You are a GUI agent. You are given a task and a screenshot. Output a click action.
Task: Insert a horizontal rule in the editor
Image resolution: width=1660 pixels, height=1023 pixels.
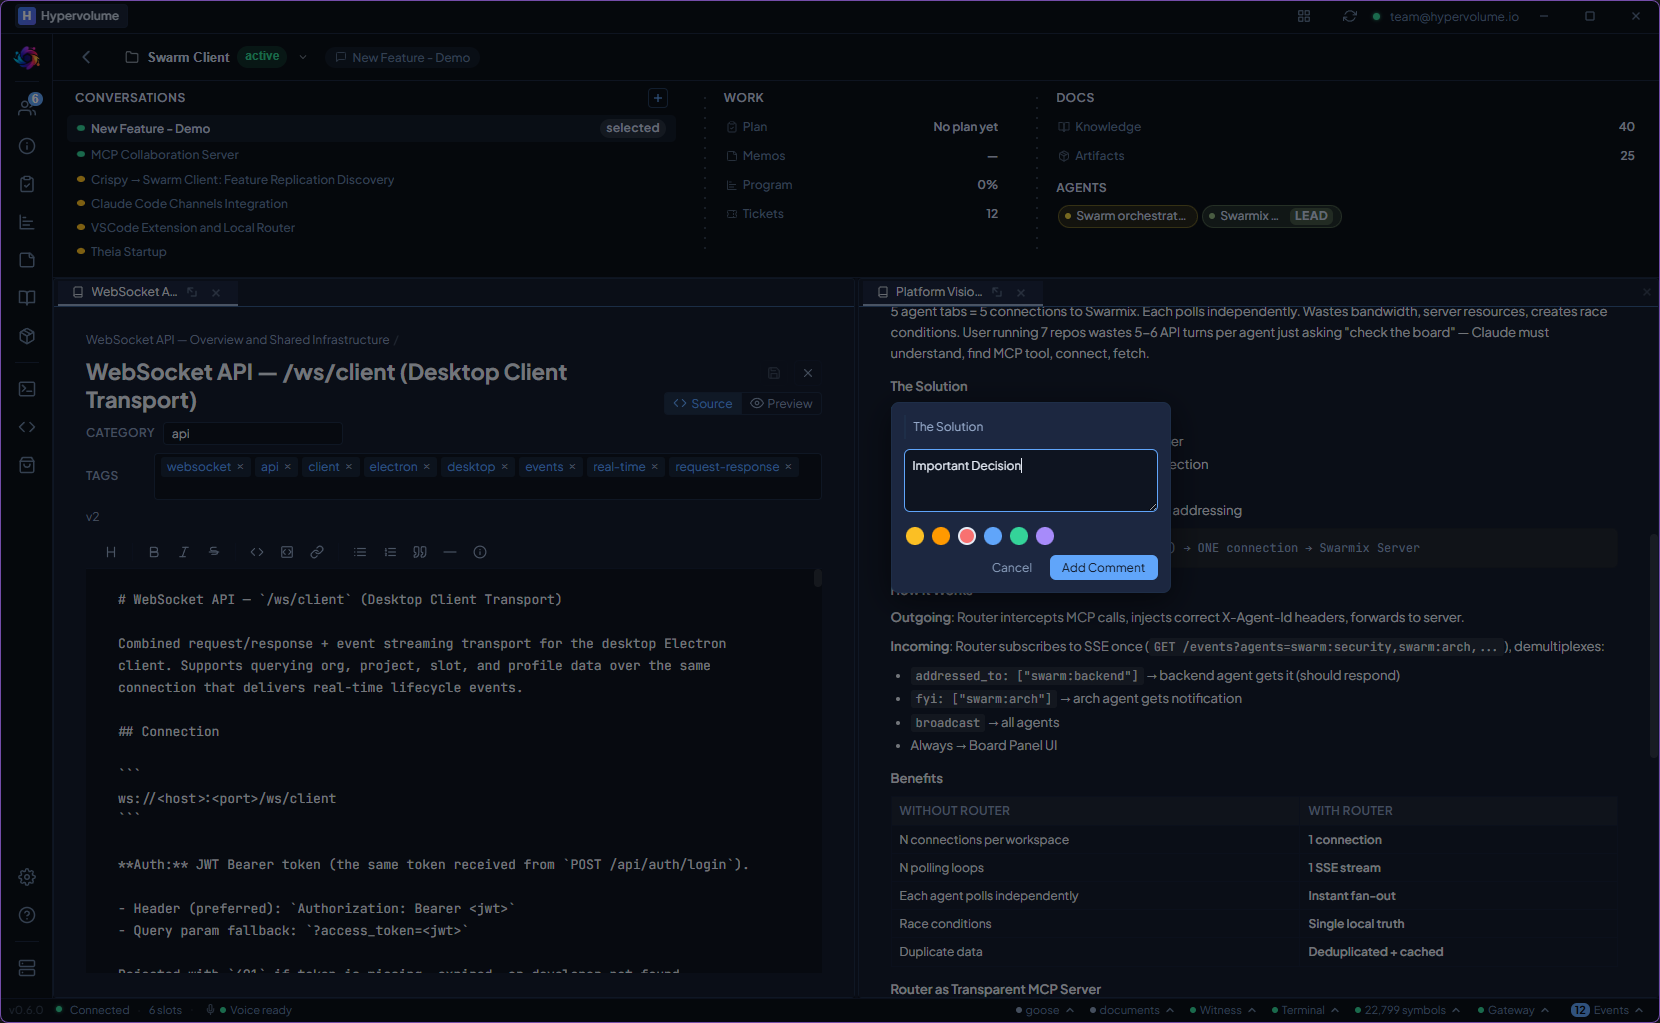[x=450, y=552]
